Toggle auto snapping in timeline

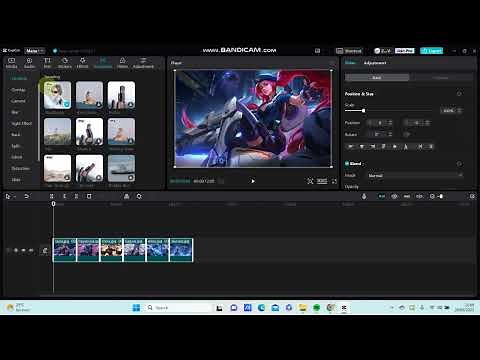tap(394, 196)
